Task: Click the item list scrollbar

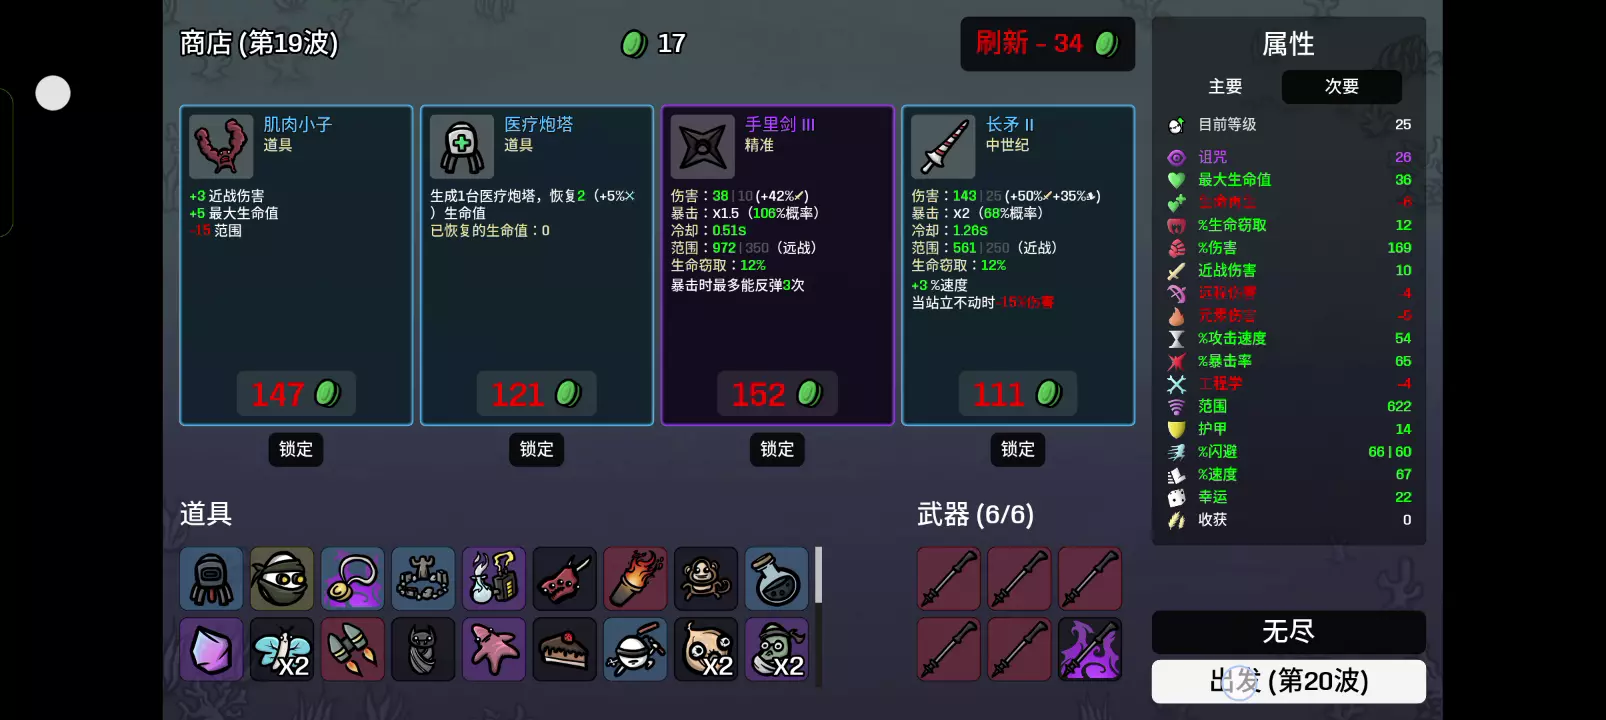Action: tap(819, 575)
